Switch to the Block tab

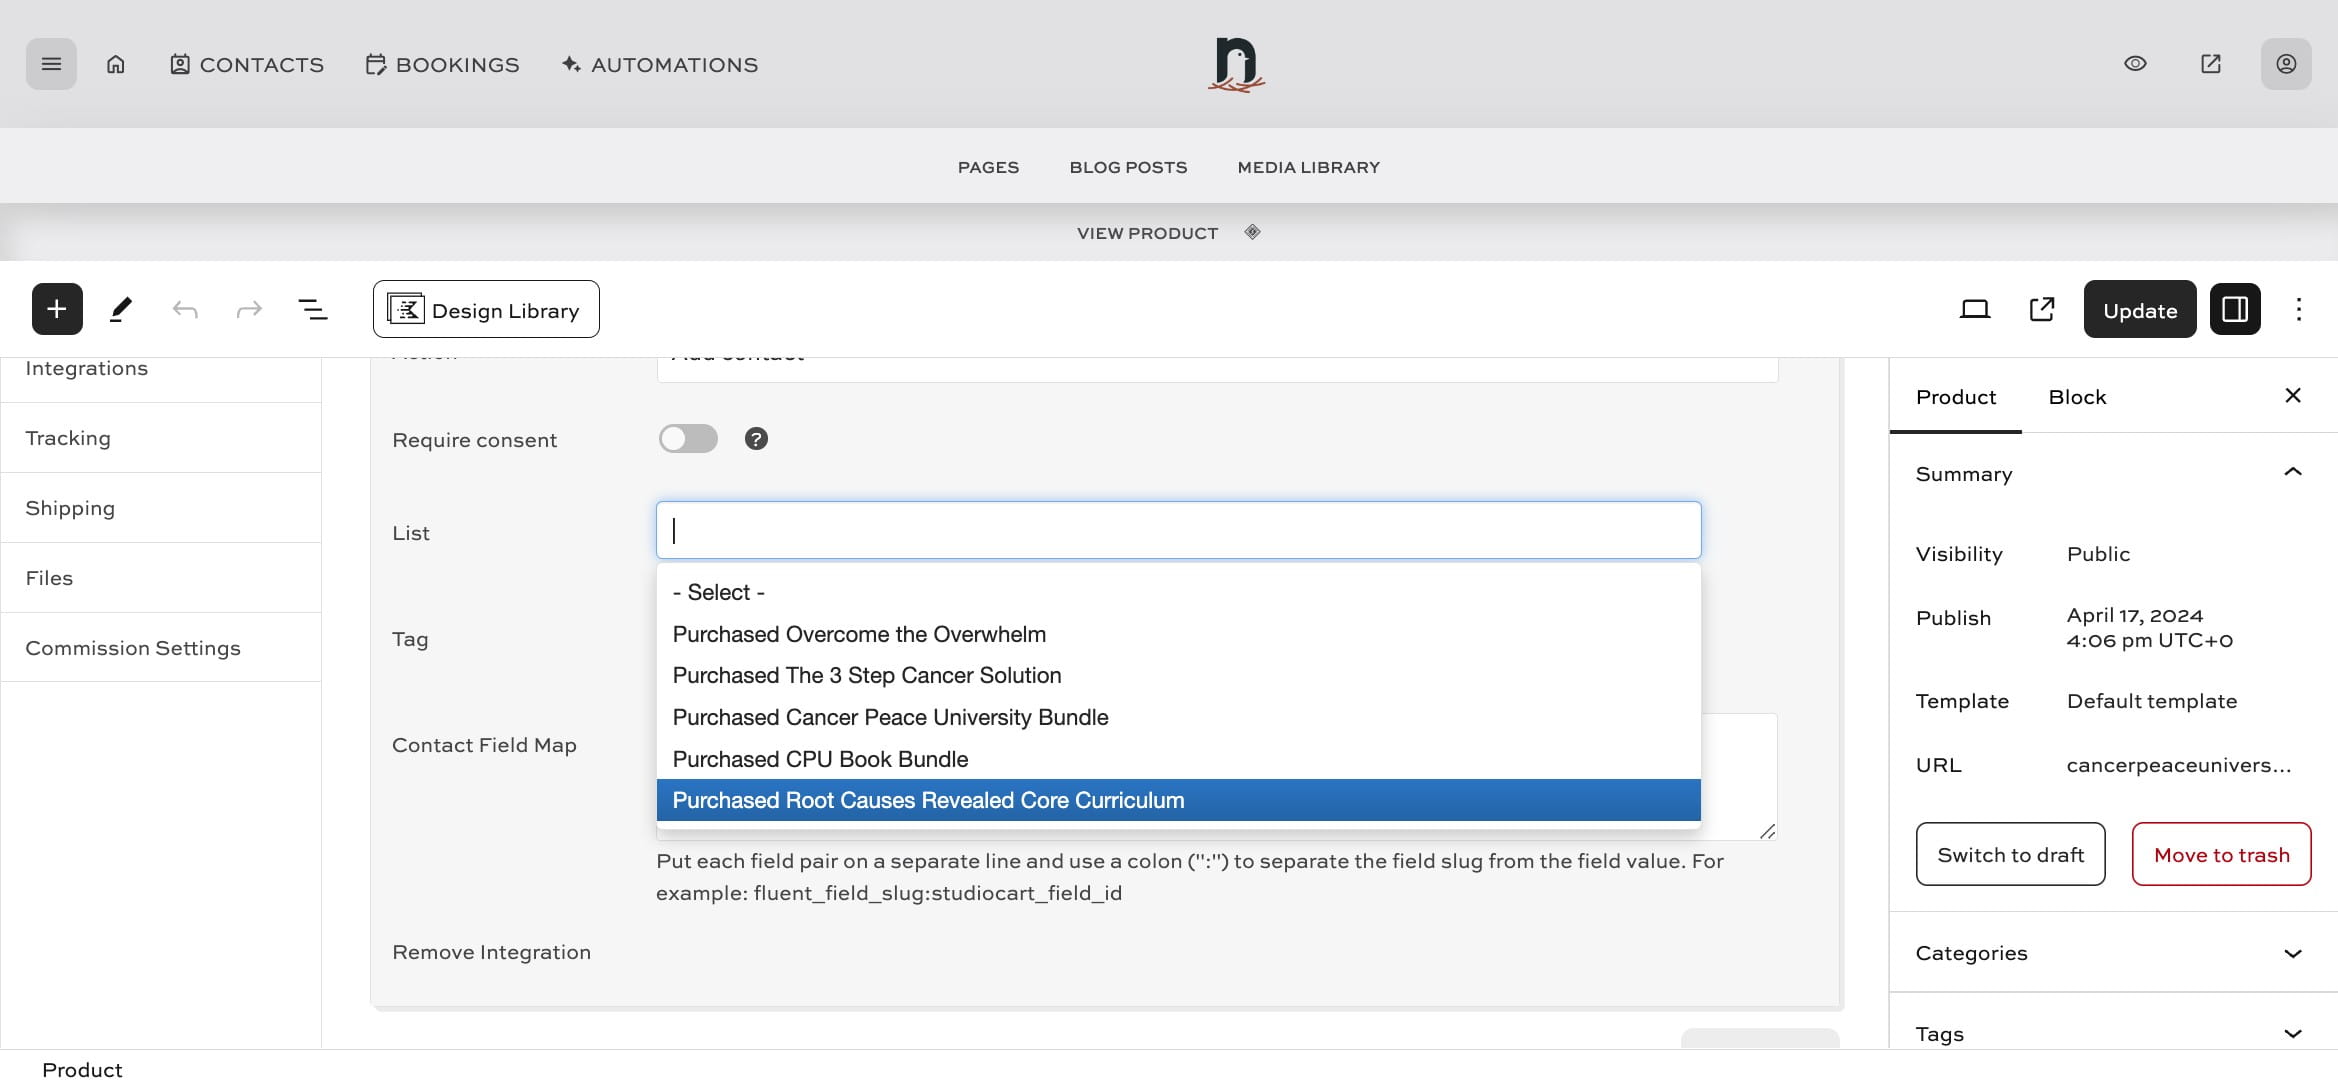[x=2077, y=397]
